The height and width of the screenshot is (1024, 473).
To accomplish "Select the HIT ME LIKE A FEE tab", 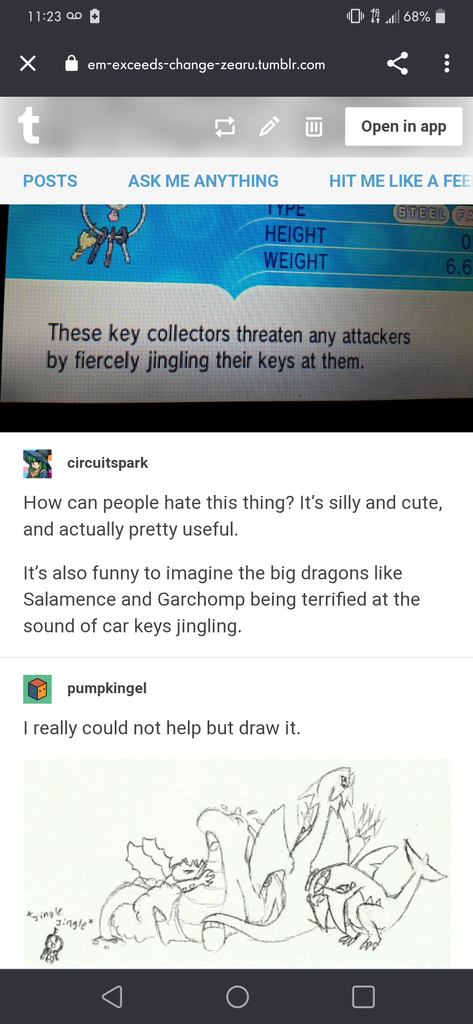I will click(400, 181).
